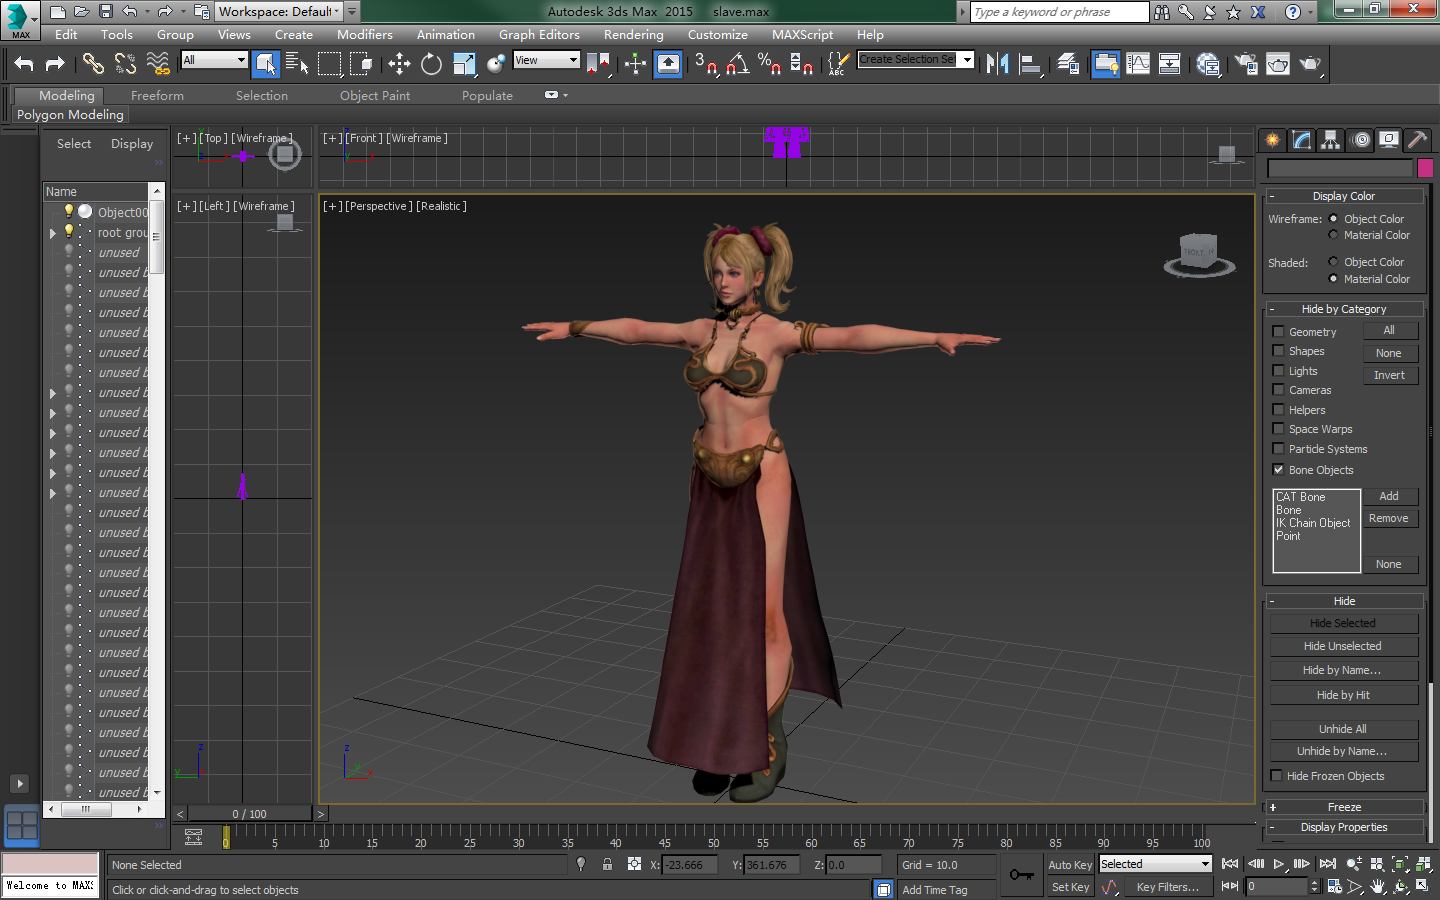
Task: Click the Invert category button
Action: coord(1389,375)
